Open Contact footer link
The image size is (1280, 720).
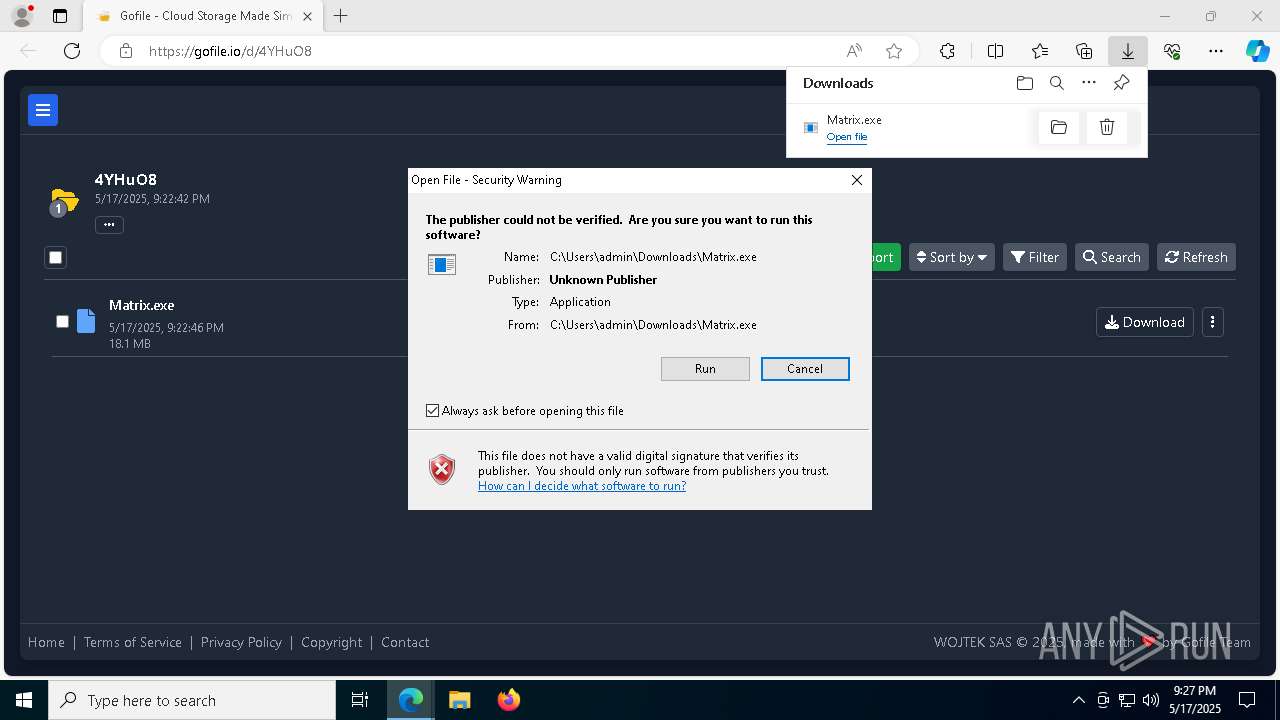tap(405, 642)
